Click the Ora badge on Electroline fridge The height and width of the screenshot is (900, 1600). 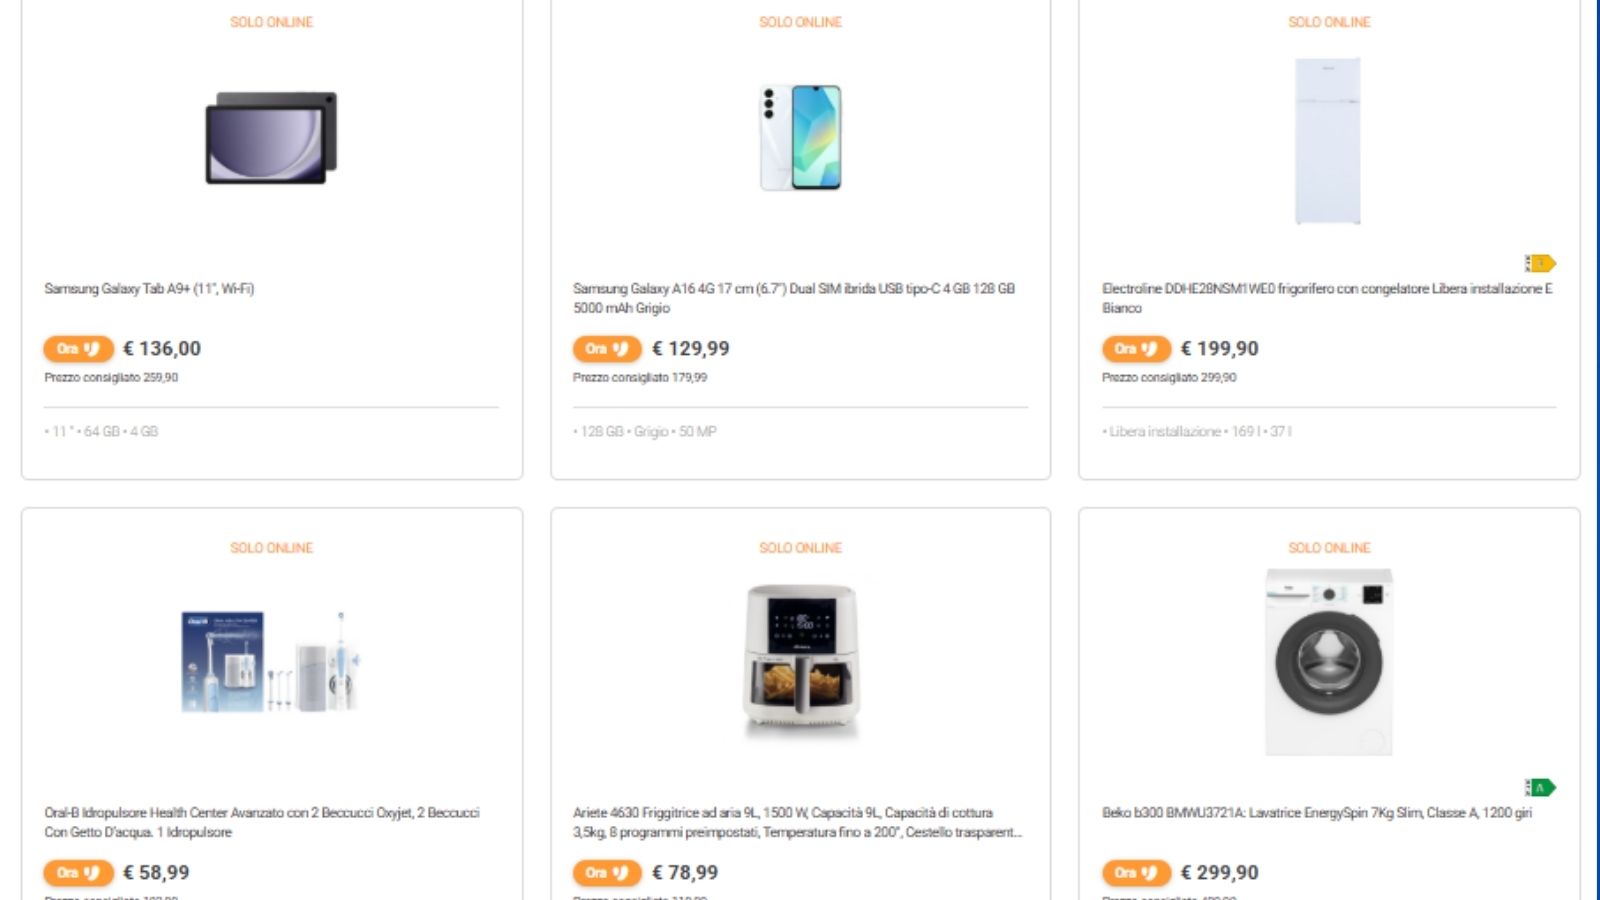[x=1136, y=349]
